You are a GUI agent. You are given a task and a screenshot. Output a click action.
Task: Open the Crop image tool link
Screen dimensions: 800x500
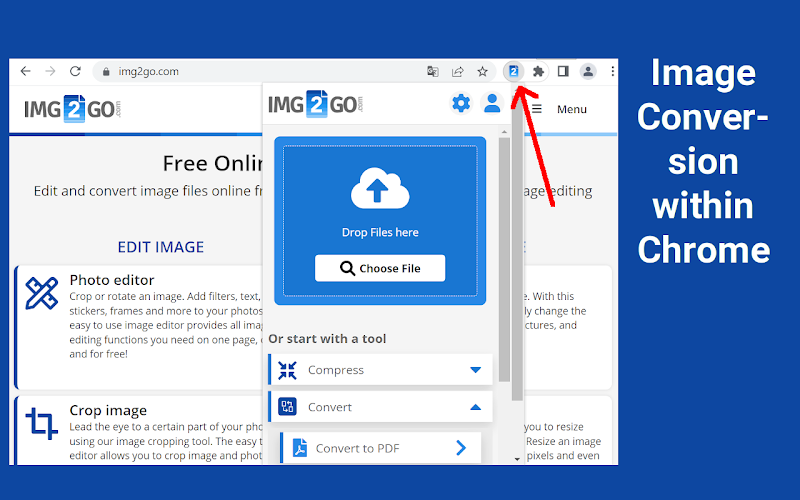click(x=108, y=410)
